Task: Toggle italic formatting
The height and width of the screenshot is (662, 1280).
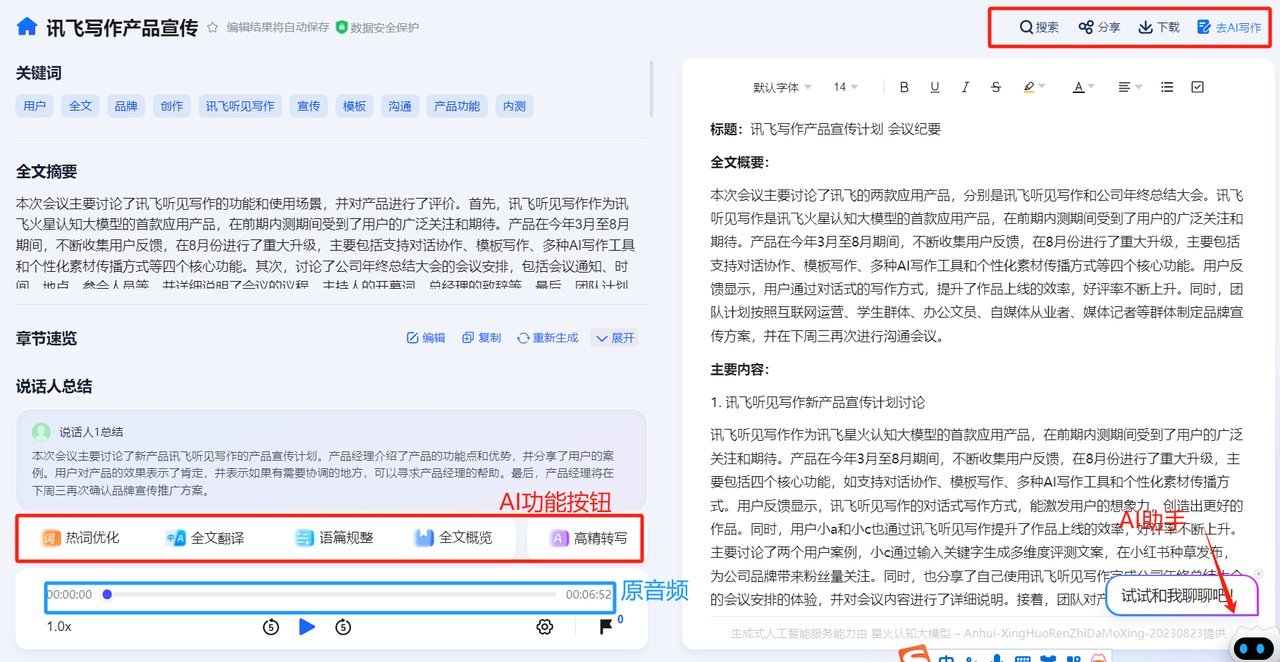Action: [965, 87]
